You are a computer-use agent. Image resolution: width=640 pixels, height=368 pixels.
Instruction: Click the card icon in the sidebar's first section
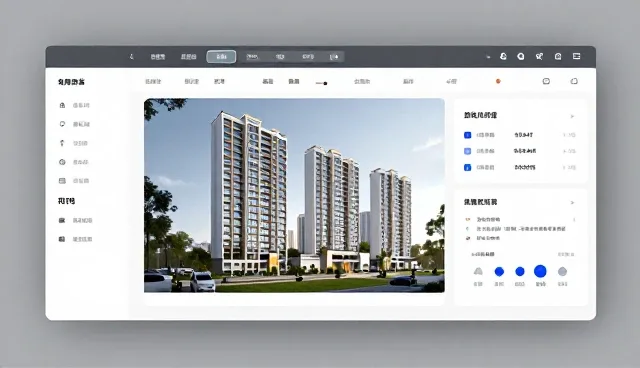click(62, 181)
